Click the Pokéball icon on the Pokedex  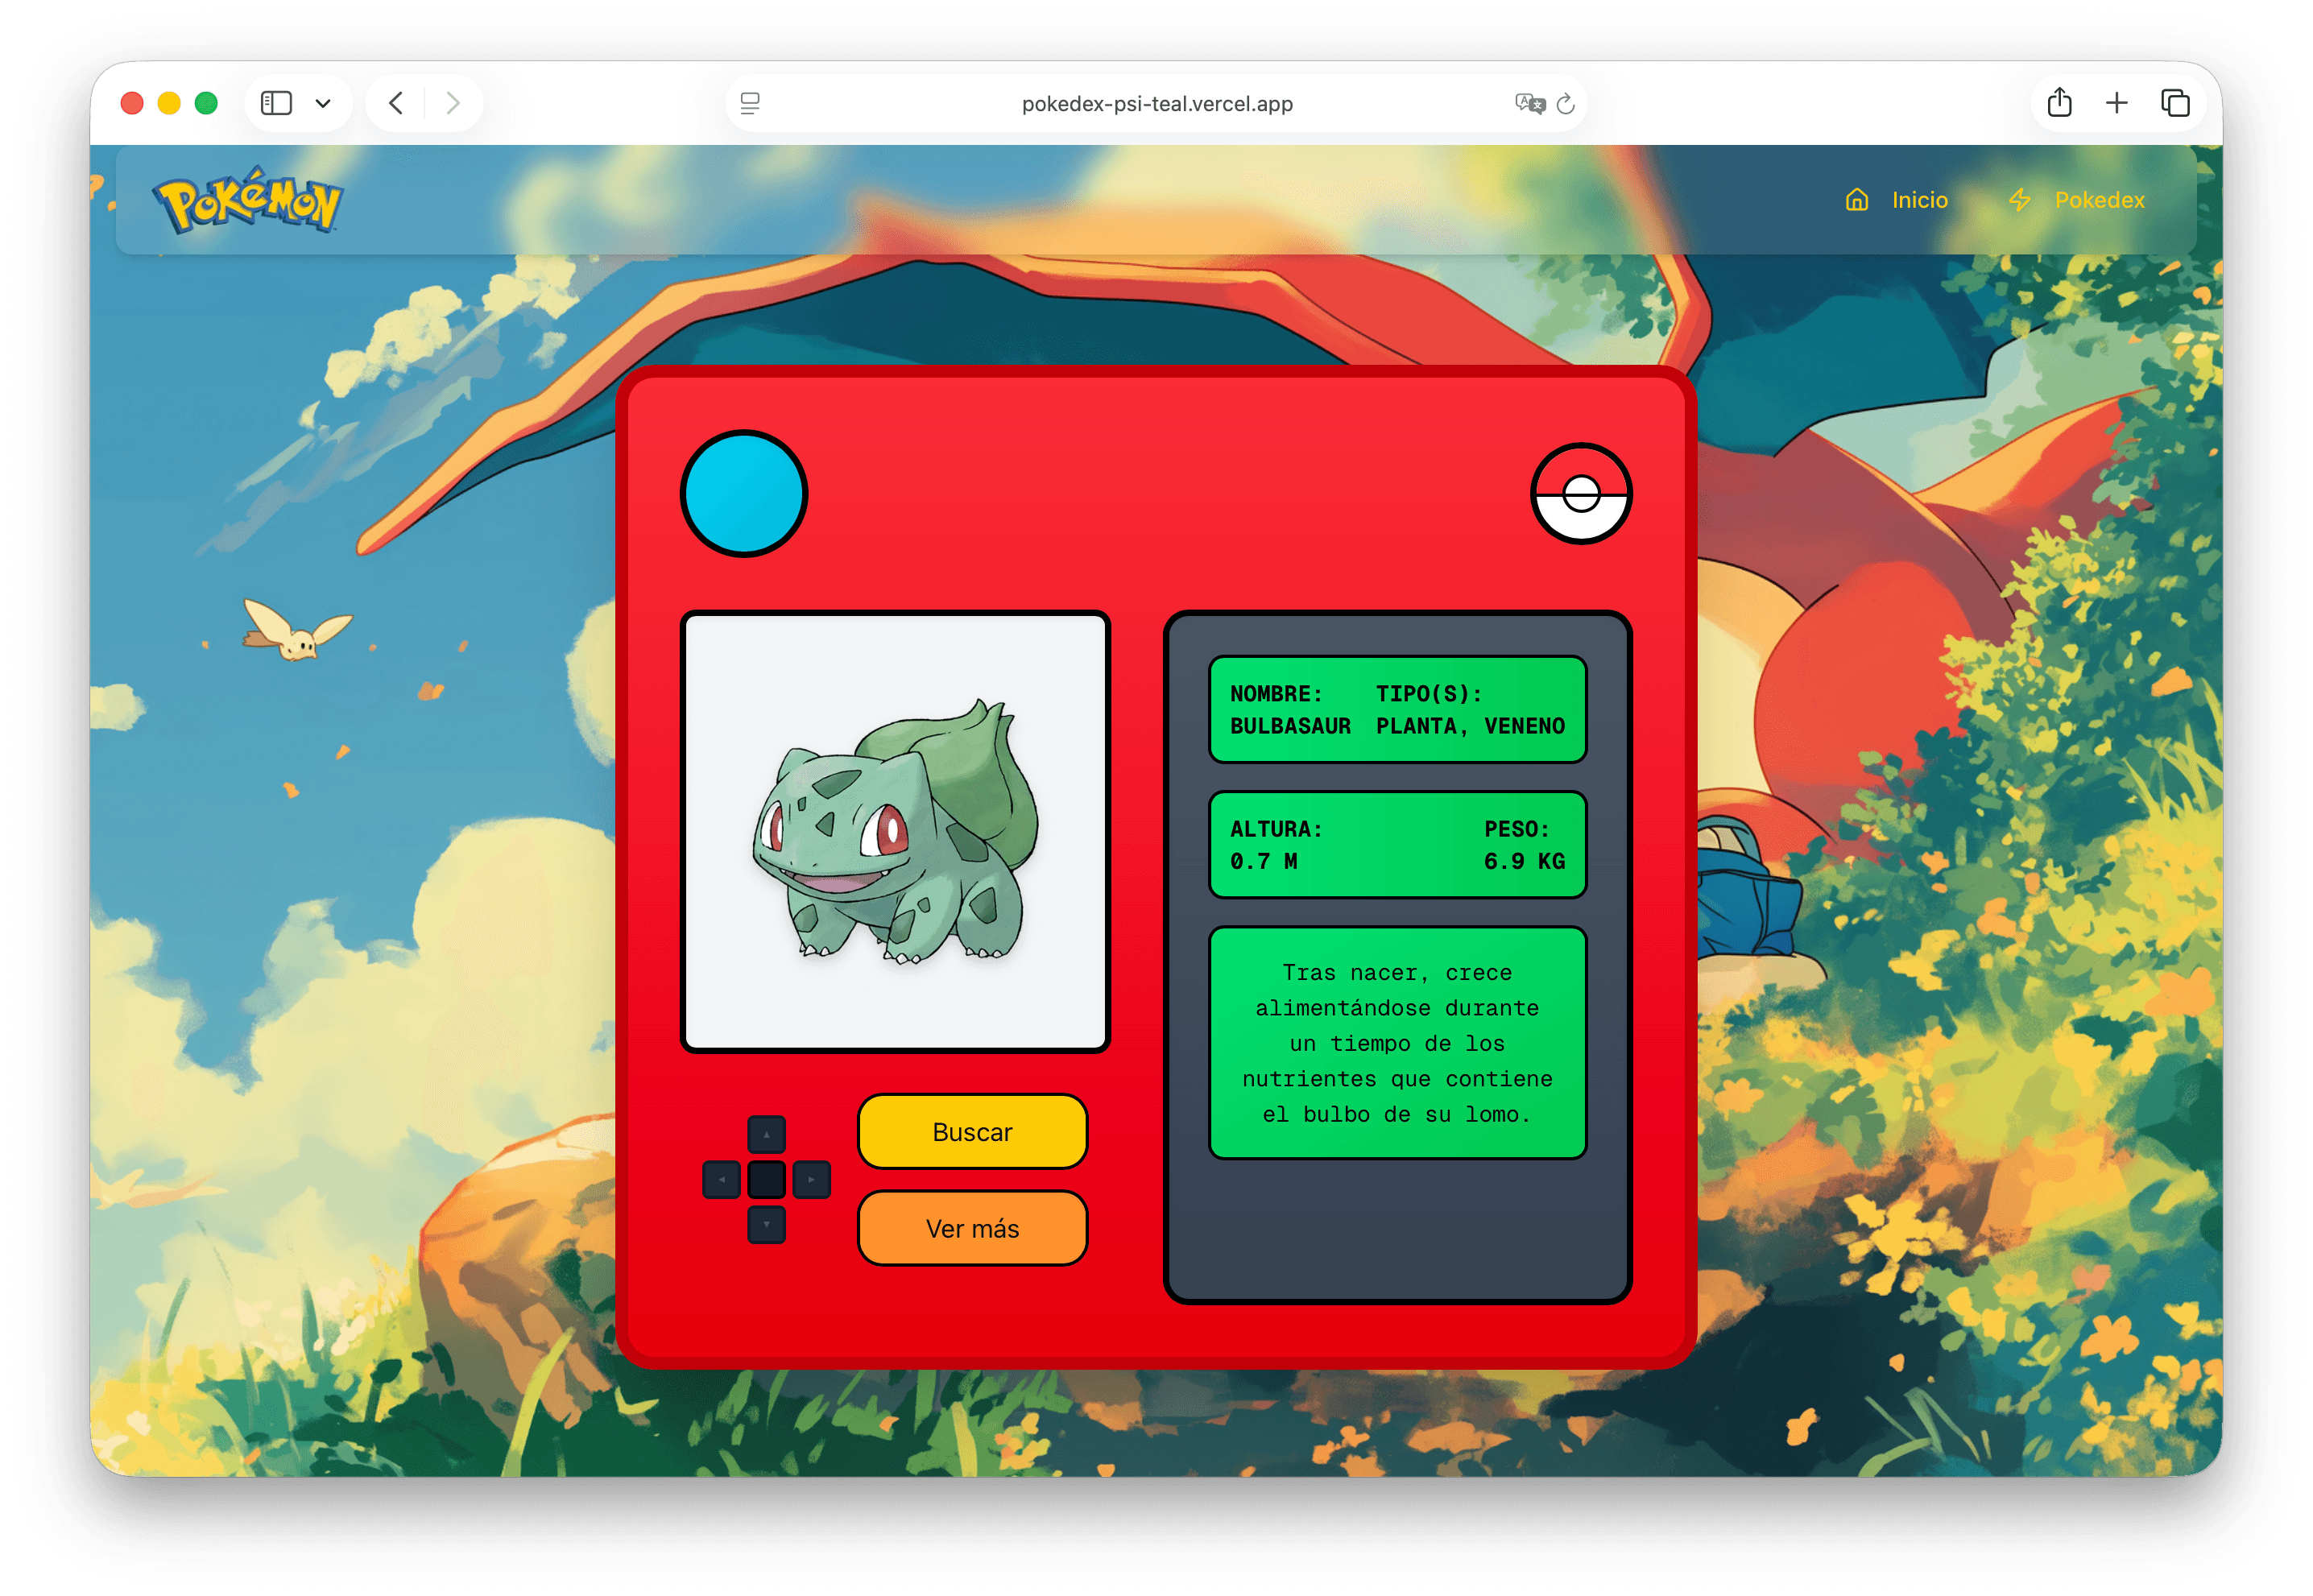click(x=1580, y=493)
